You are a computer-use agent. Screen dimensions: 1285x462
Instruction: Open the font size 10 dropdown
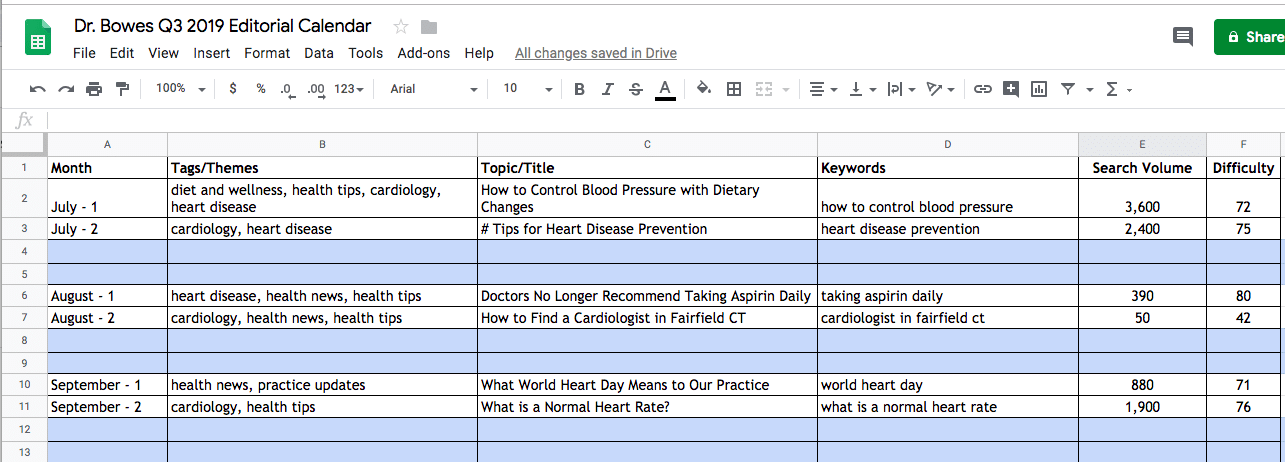coord(527,89)
